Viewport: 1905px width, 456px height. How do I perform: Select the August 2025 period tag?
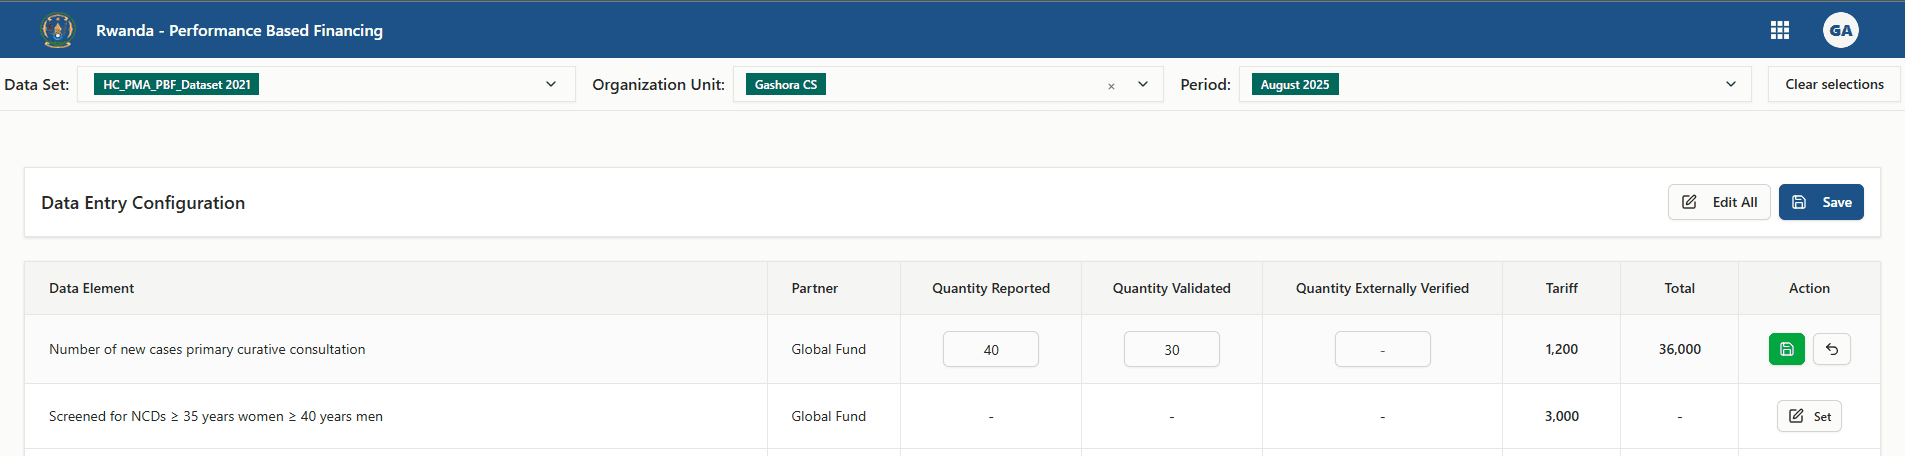click(1294, 84)
